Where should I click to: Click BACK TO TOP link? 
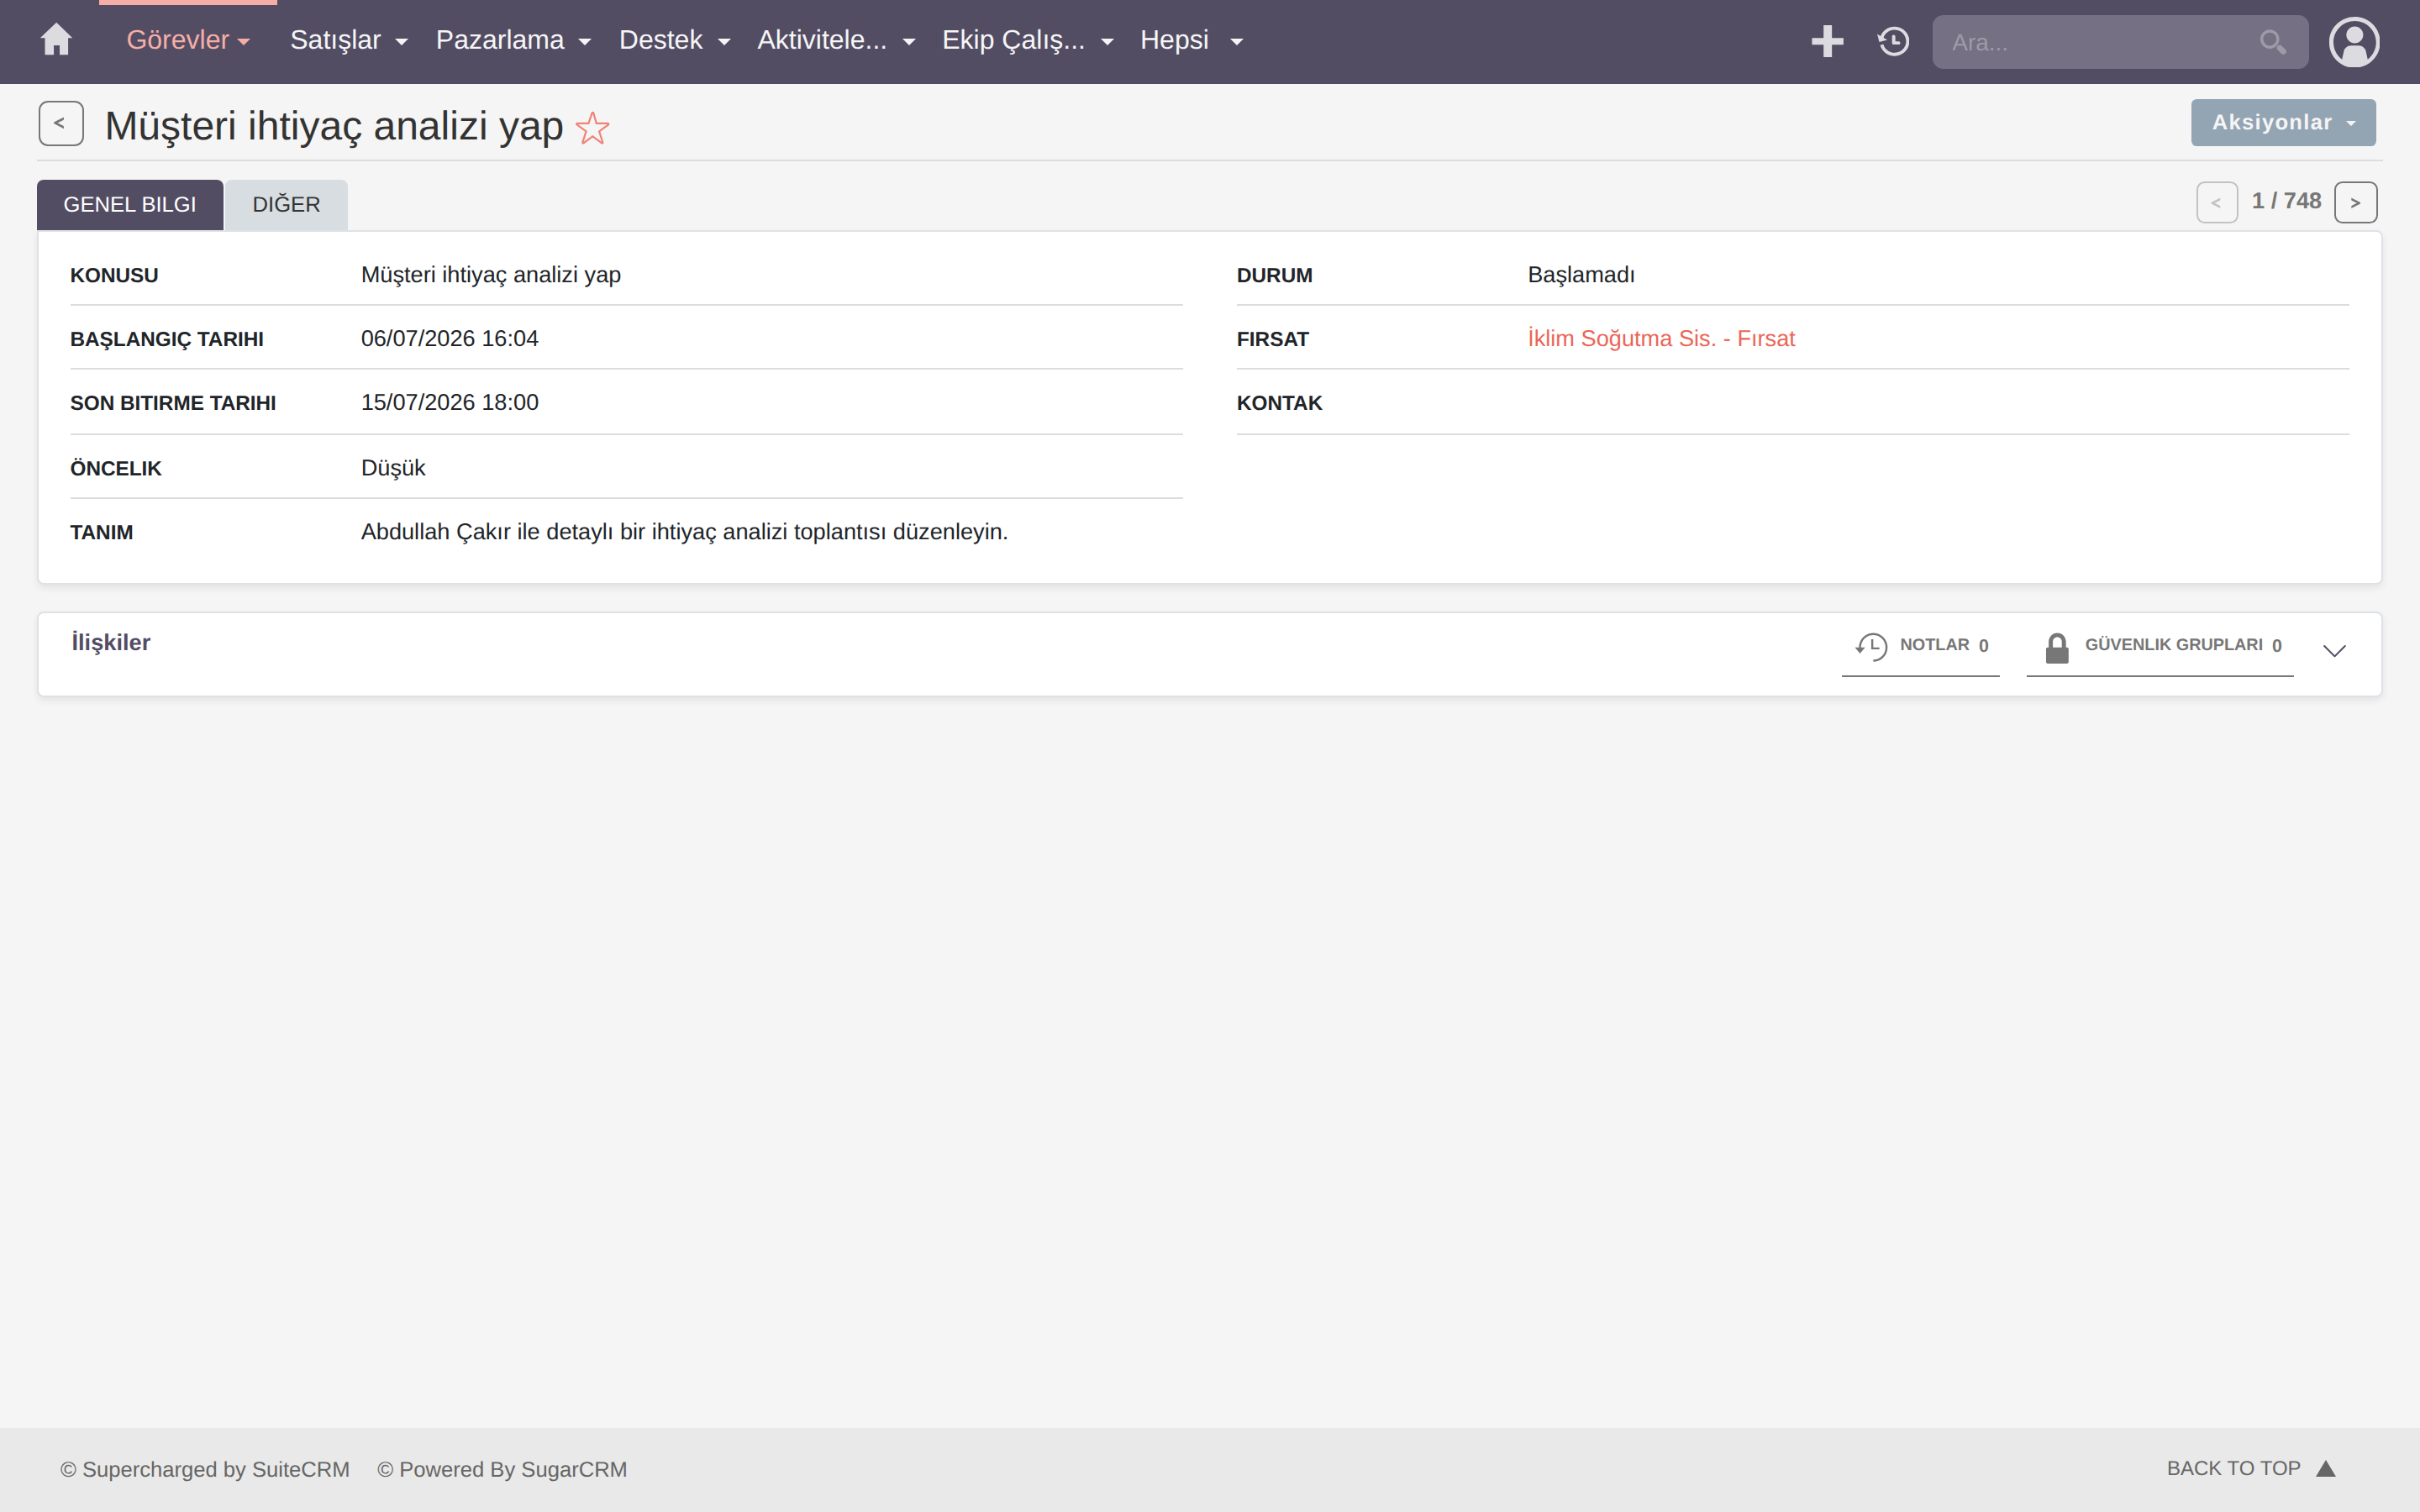point(2250,1468)
